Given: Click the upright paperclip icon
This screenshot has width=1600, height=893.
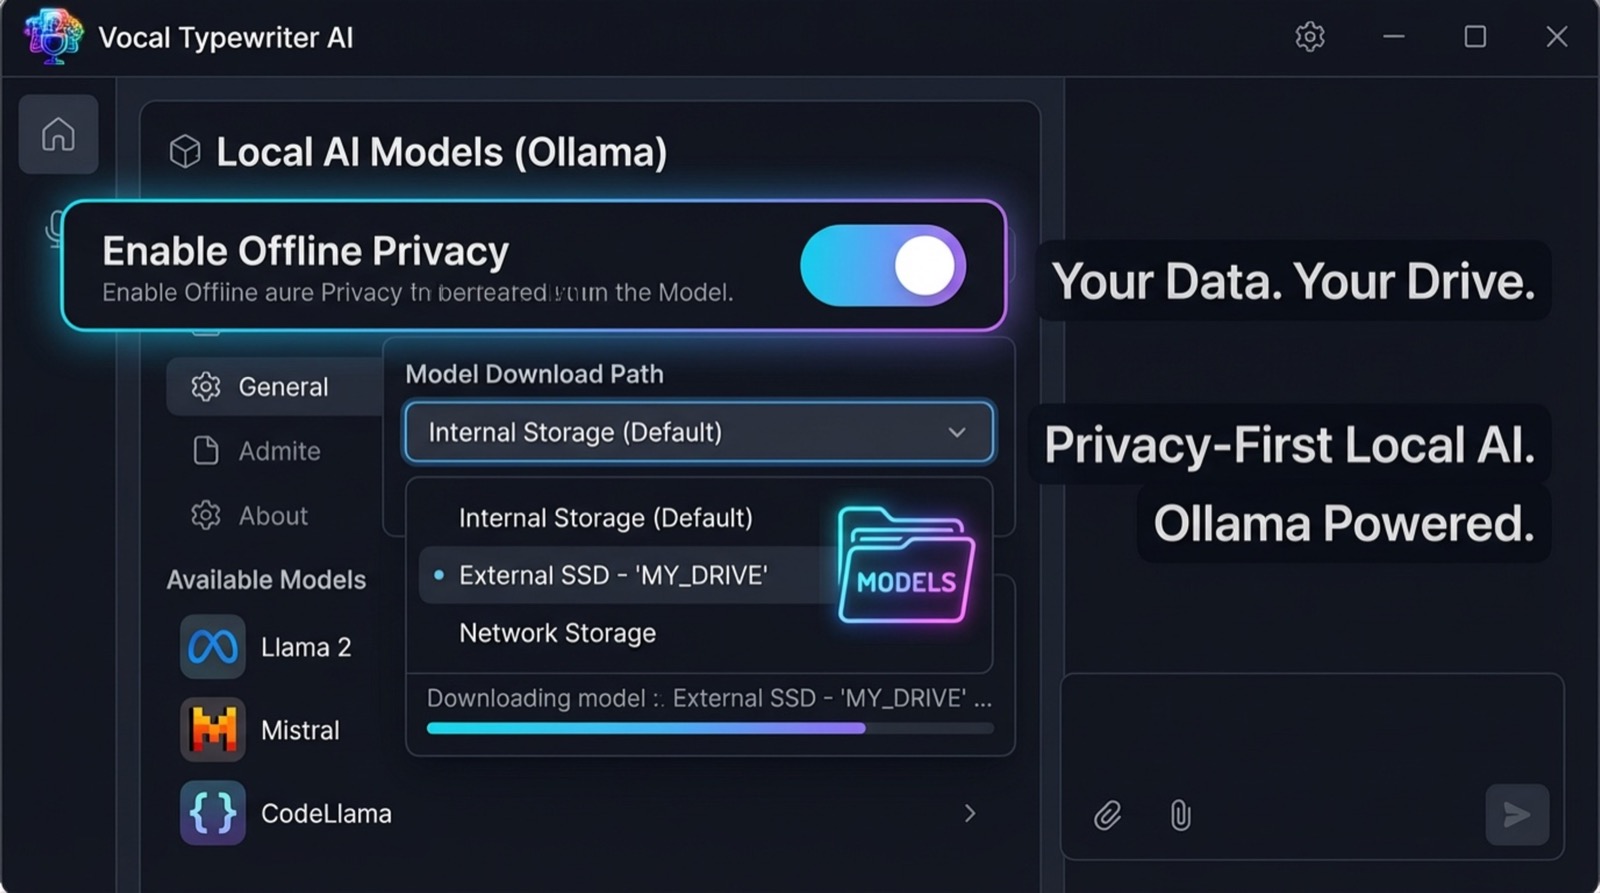Looking at the screenshot, I should (1180, 815).
